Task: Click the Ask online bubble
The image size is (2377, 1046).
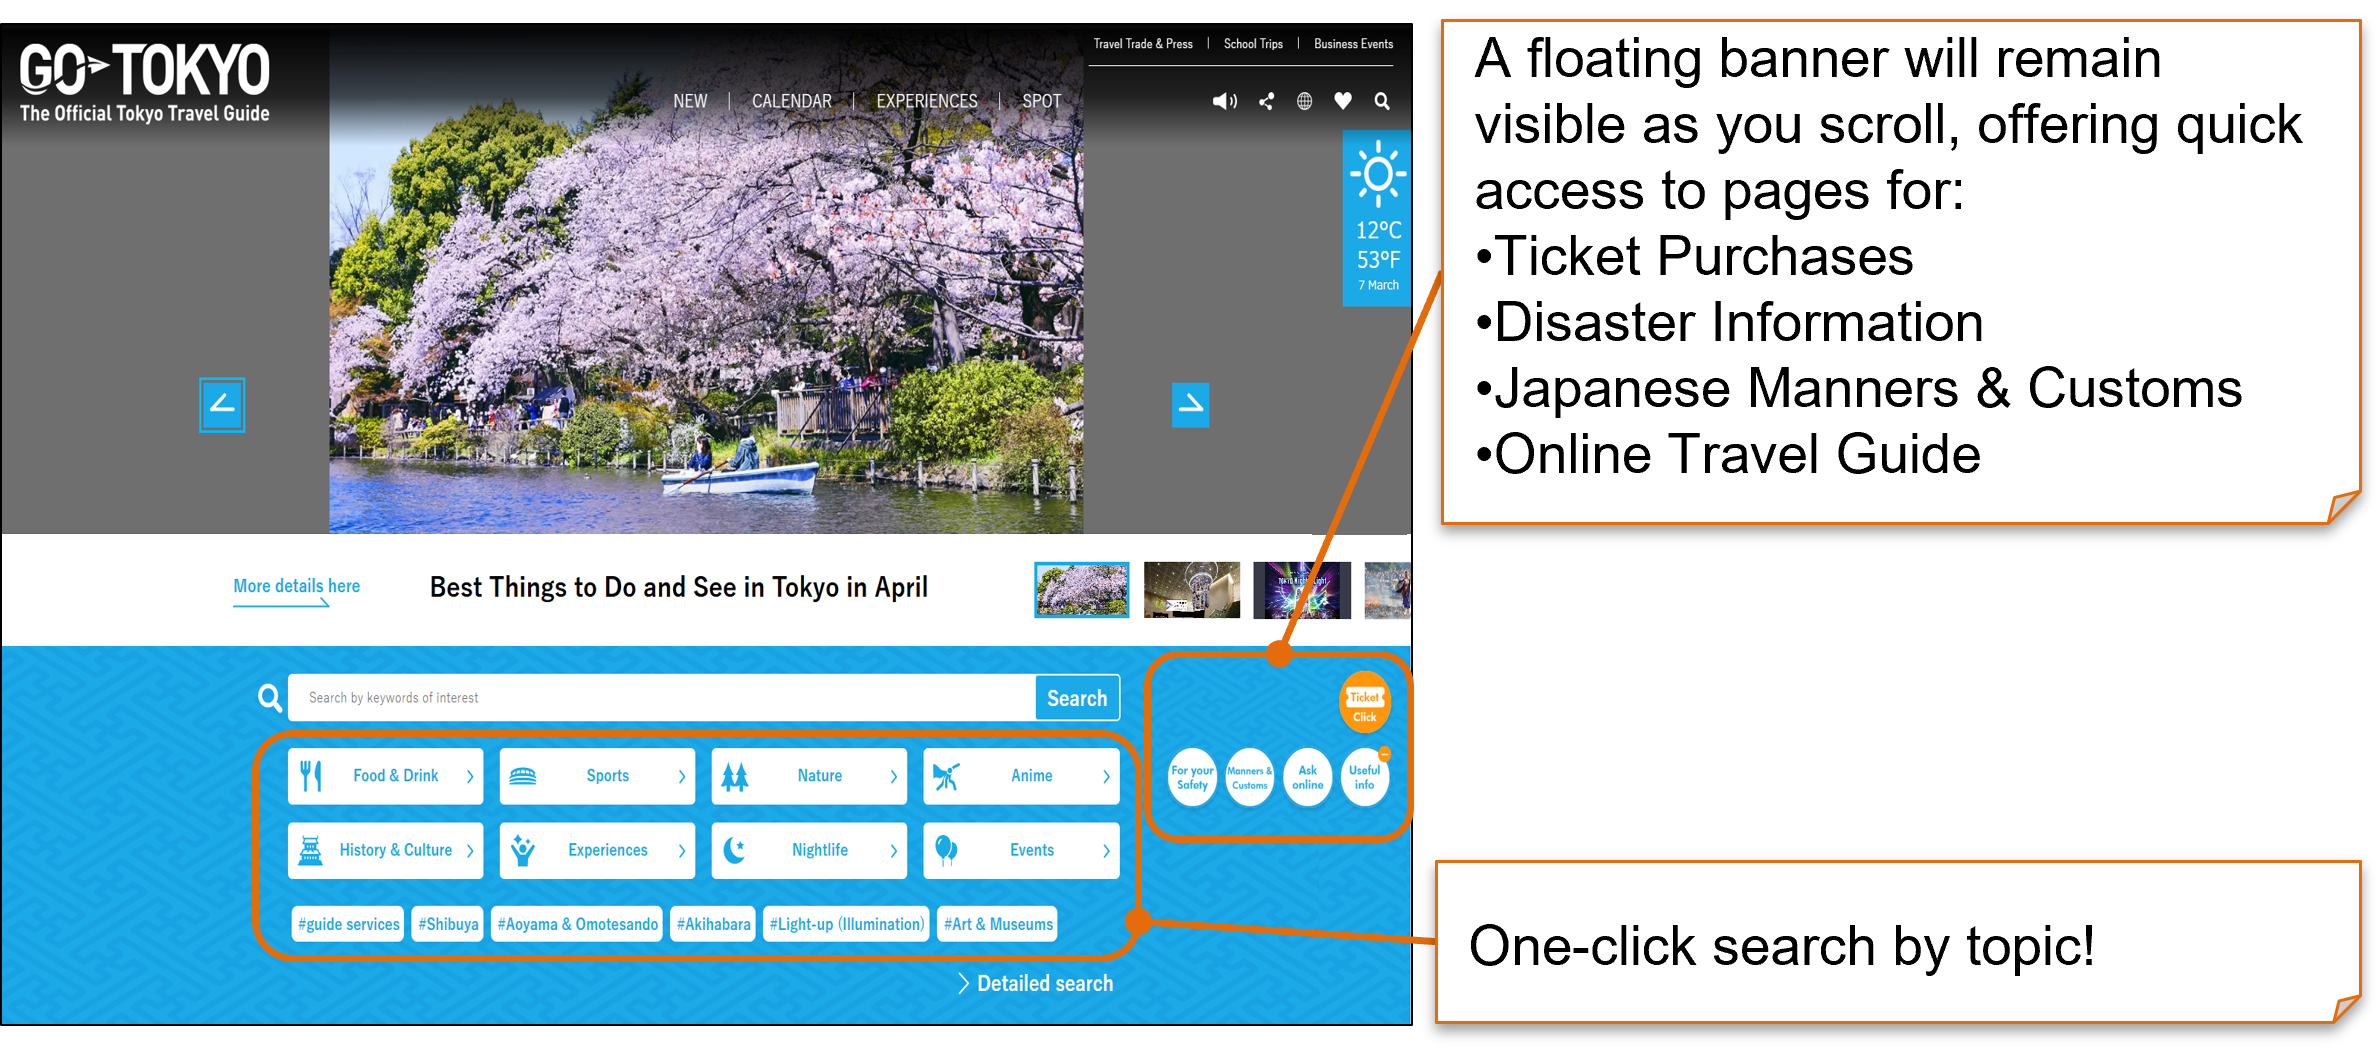Action: tap(1307, 777)
